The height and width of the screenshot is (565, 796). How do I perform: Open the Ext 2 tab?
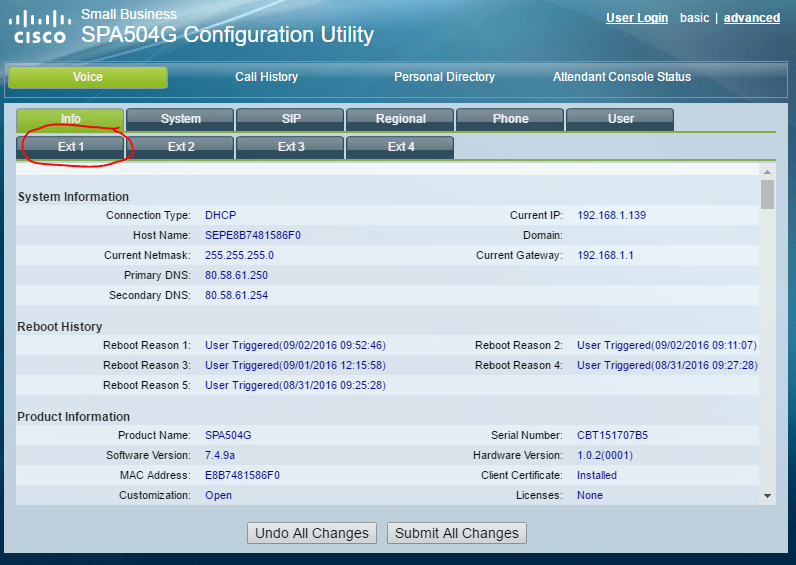pyautogui.click(x=180, y=147)
